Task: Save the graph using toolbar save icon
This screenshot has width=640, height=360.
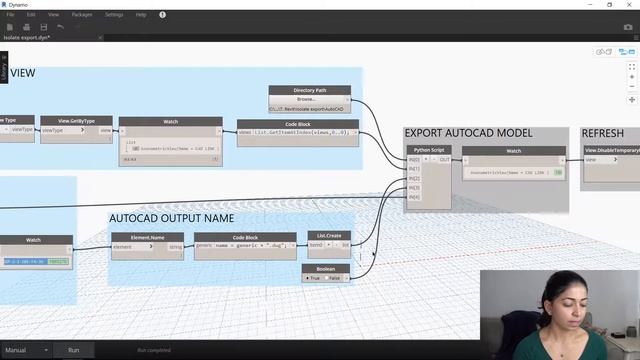Action: [x=44, y=27]
